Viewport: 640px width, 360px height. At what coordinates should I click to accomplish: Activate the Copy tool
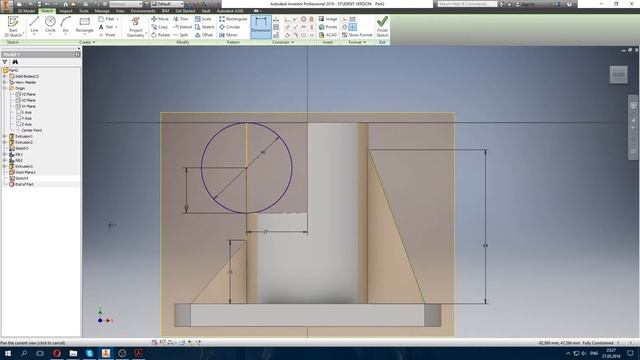[x=160, y=27]
